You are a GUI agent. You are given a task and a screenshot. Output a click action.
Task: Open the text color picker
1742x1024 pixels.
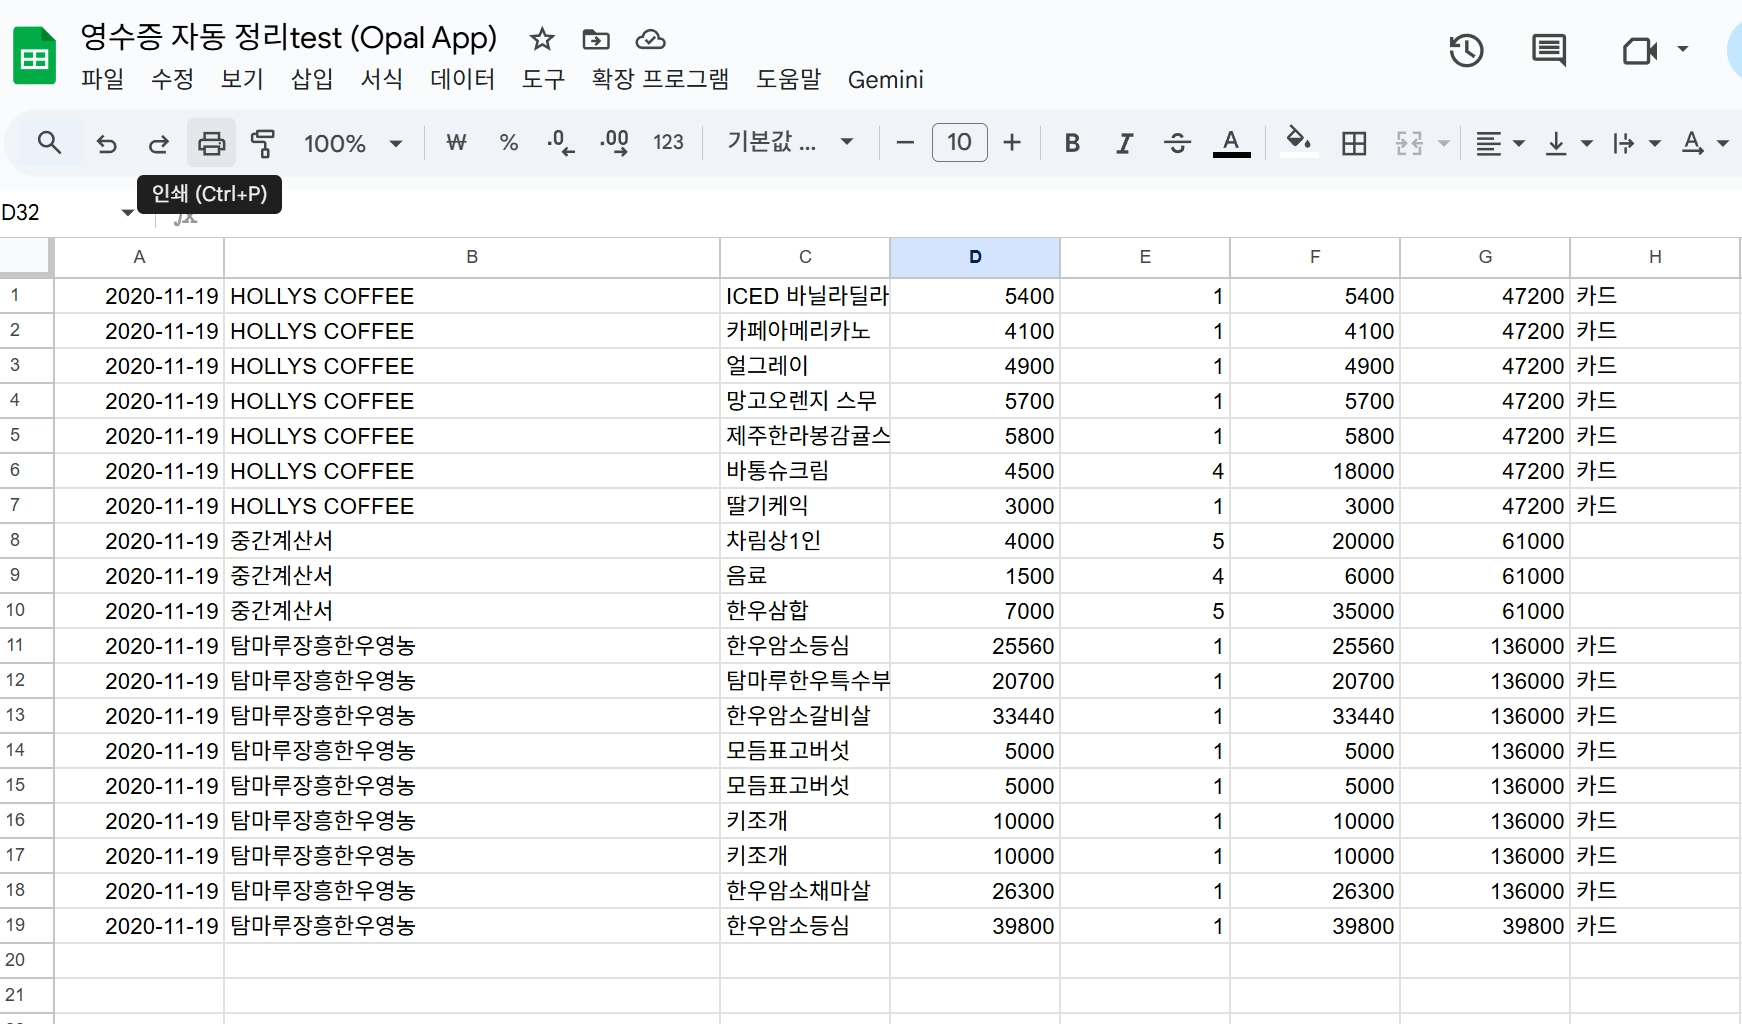1231,143
